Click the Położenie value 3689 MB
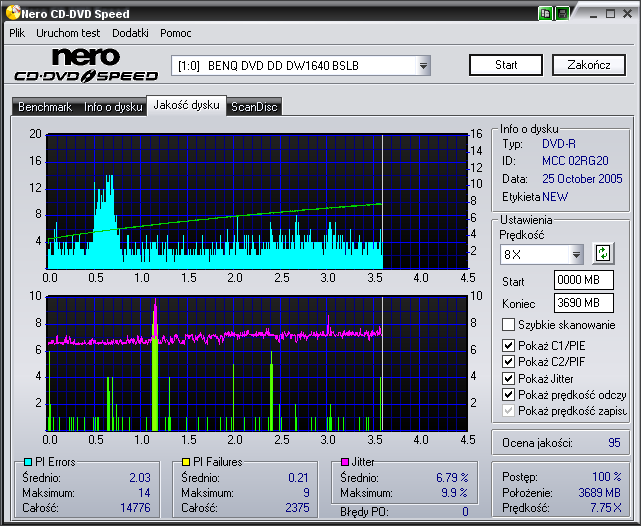 599,493
